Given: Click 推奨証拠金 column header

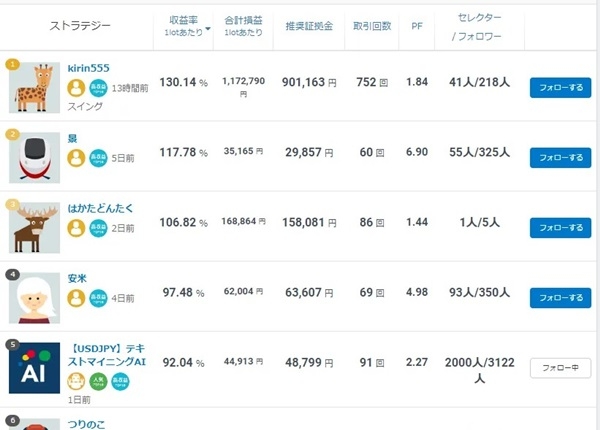Looking at the screenshot, I should 309,26.
